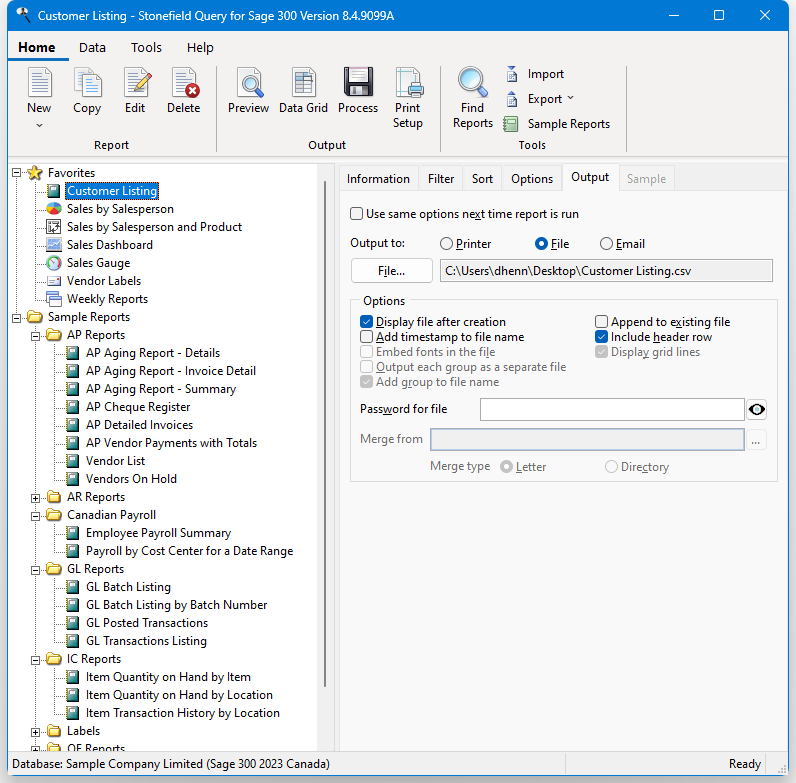Open the Tools ribbon tab
This screenshot has width=796, height=783.
(146, 48)
